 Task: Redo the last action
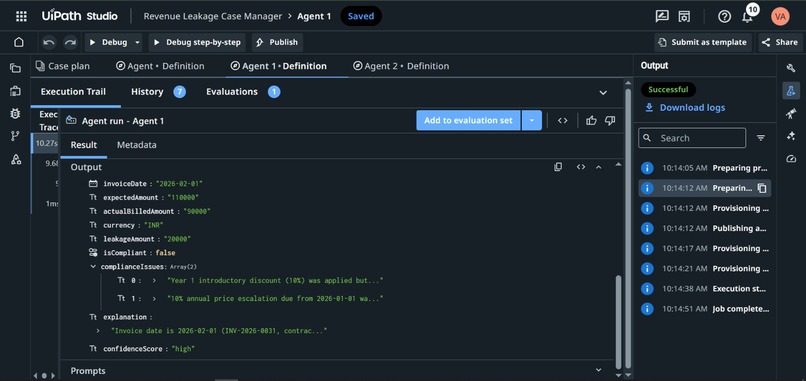tap(70, 42)
